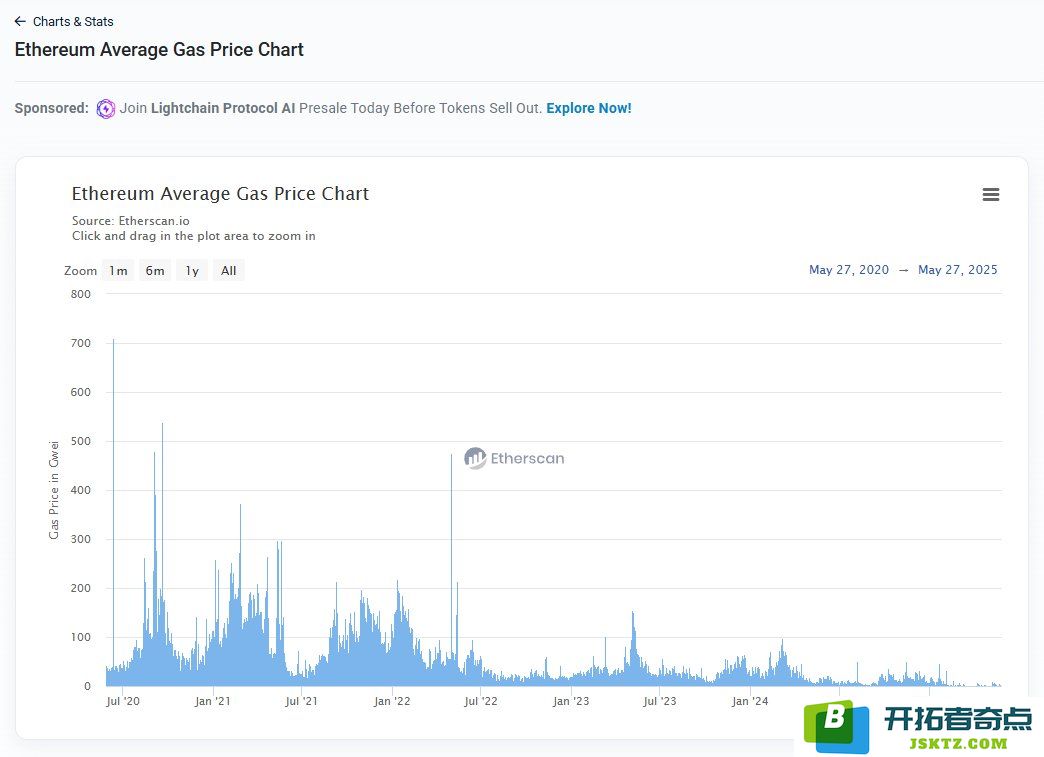Open the chart hamburger context menu

[991, 194]
